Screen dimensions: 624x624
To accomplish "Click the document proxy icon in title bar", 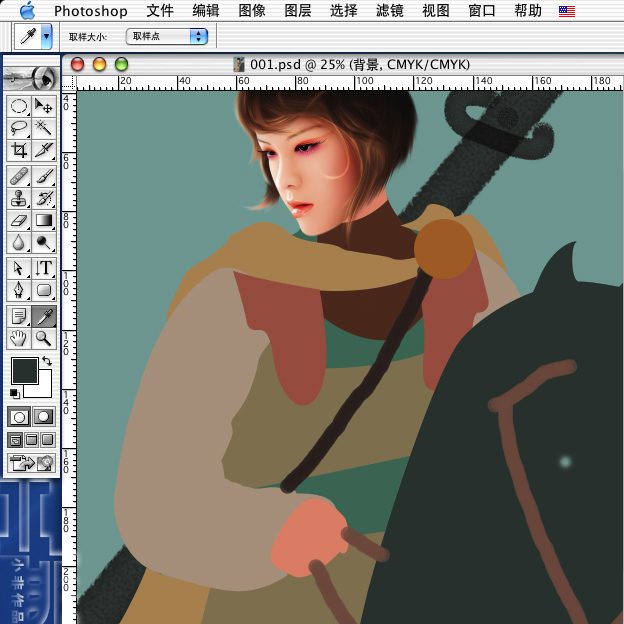I will (x=239, y=64).
